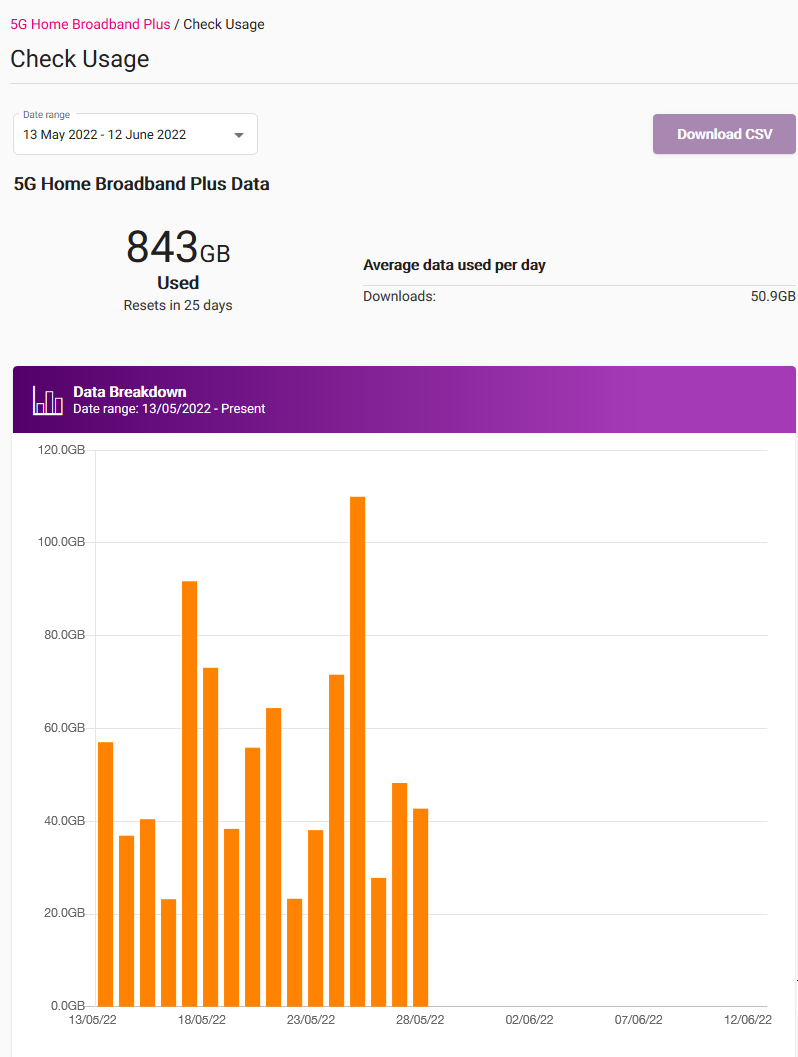Select the Check Usage breadcrumb entry
The image size is (798, 1057).
pos(223,24)
